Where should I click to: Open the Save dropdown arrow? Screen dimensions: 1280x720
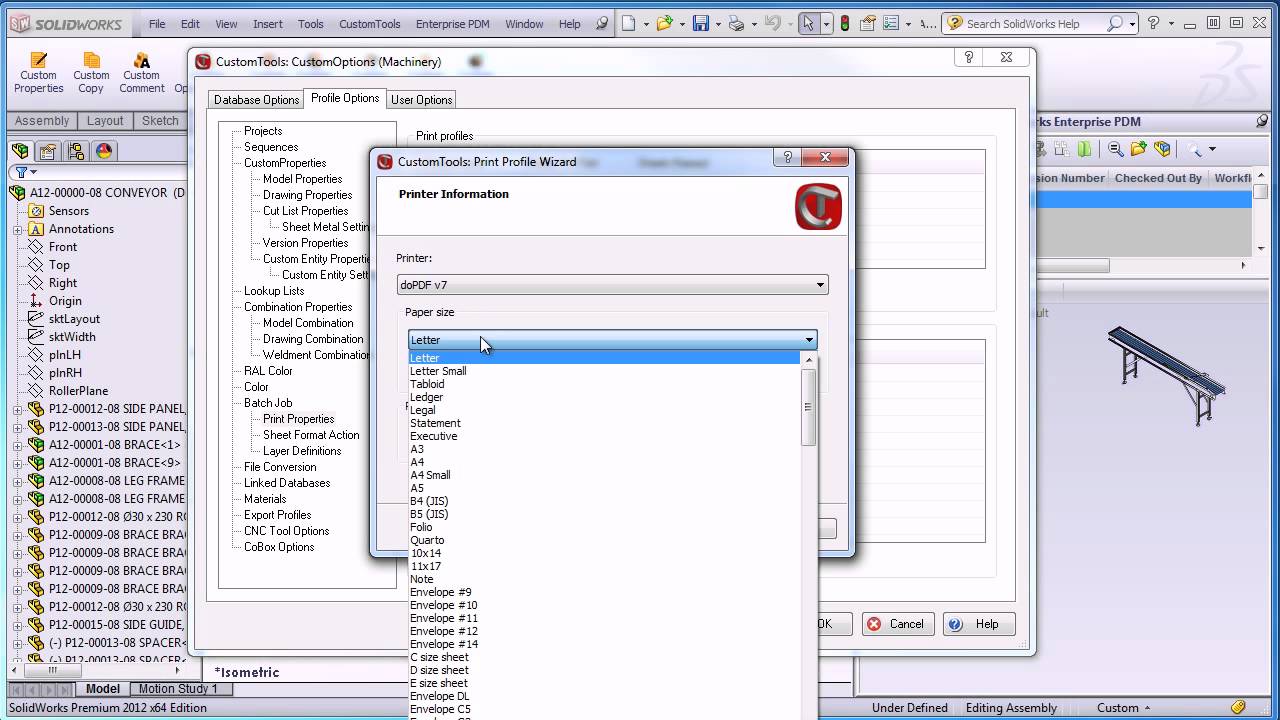tap(719, 24)
